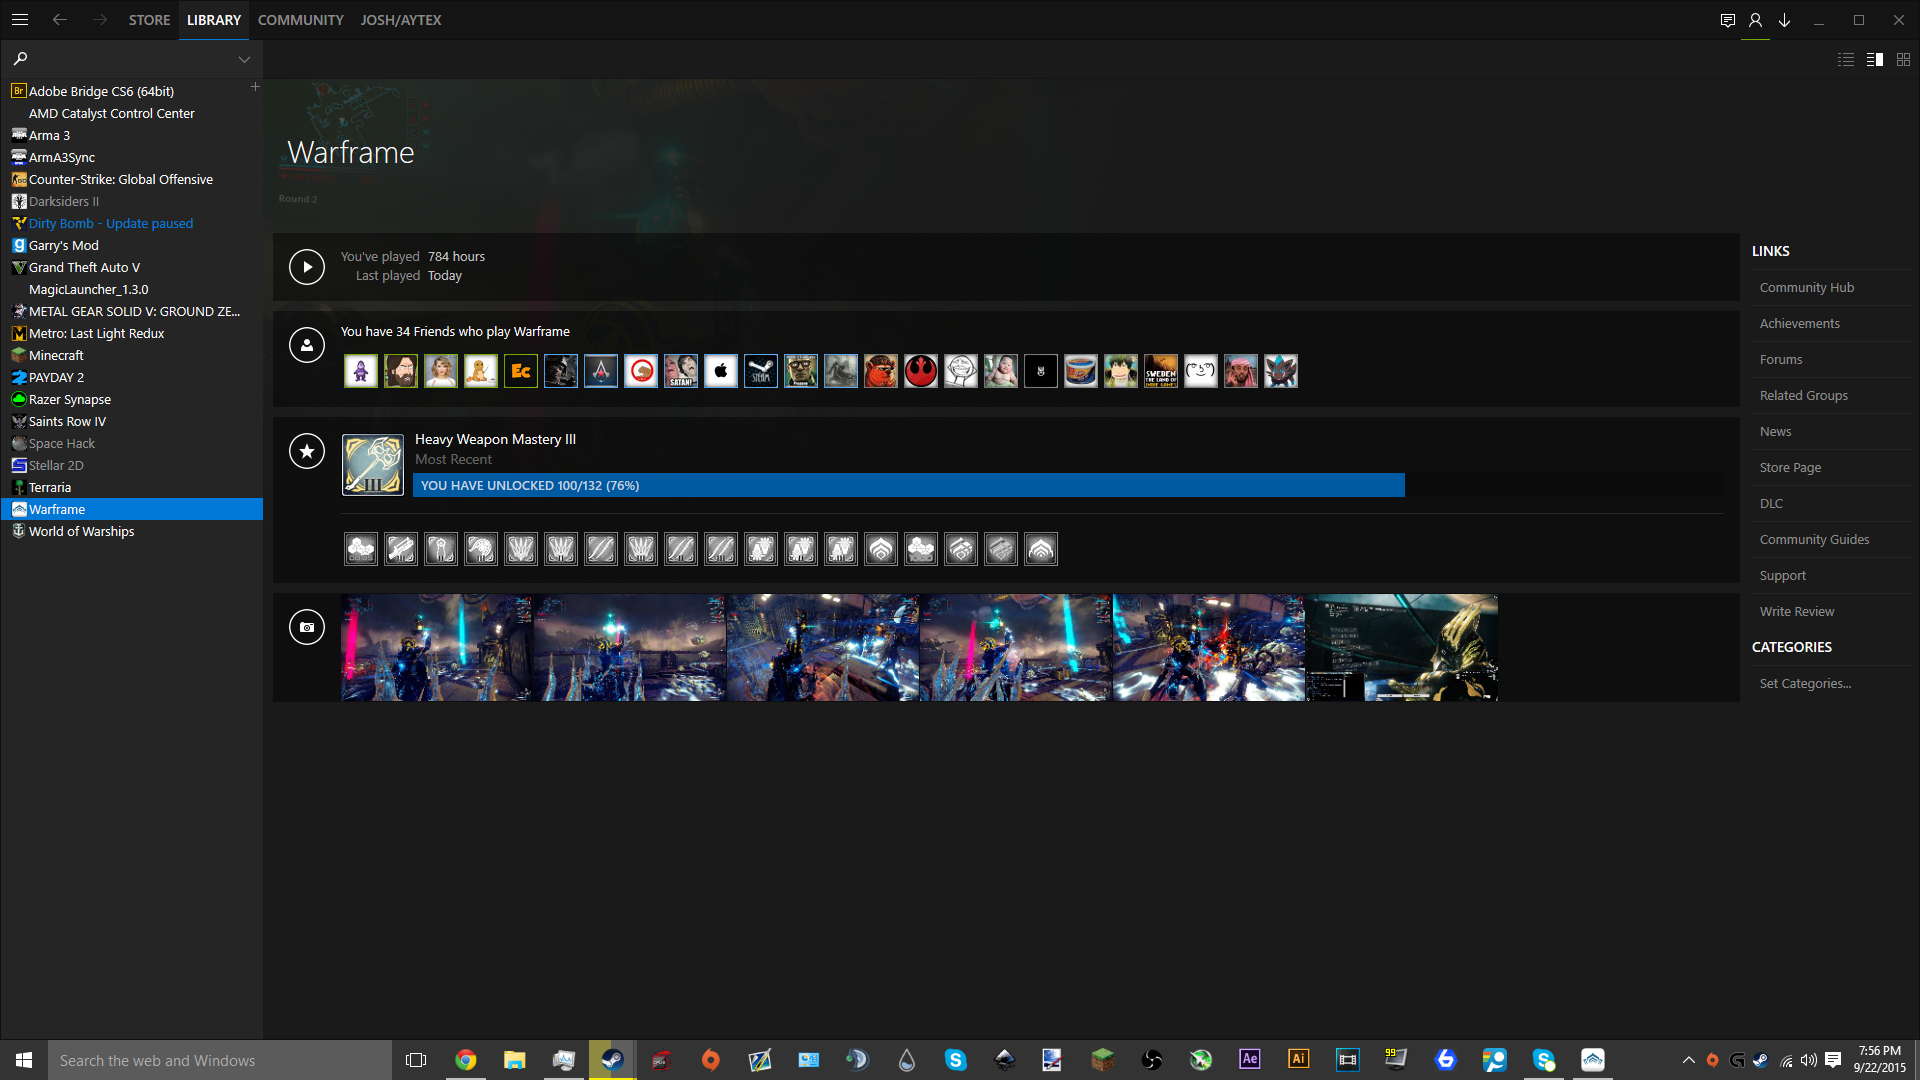Screen dimensions: 1920x1080
Task: Click Set Categories...
Action: (x=1806, y=683)
